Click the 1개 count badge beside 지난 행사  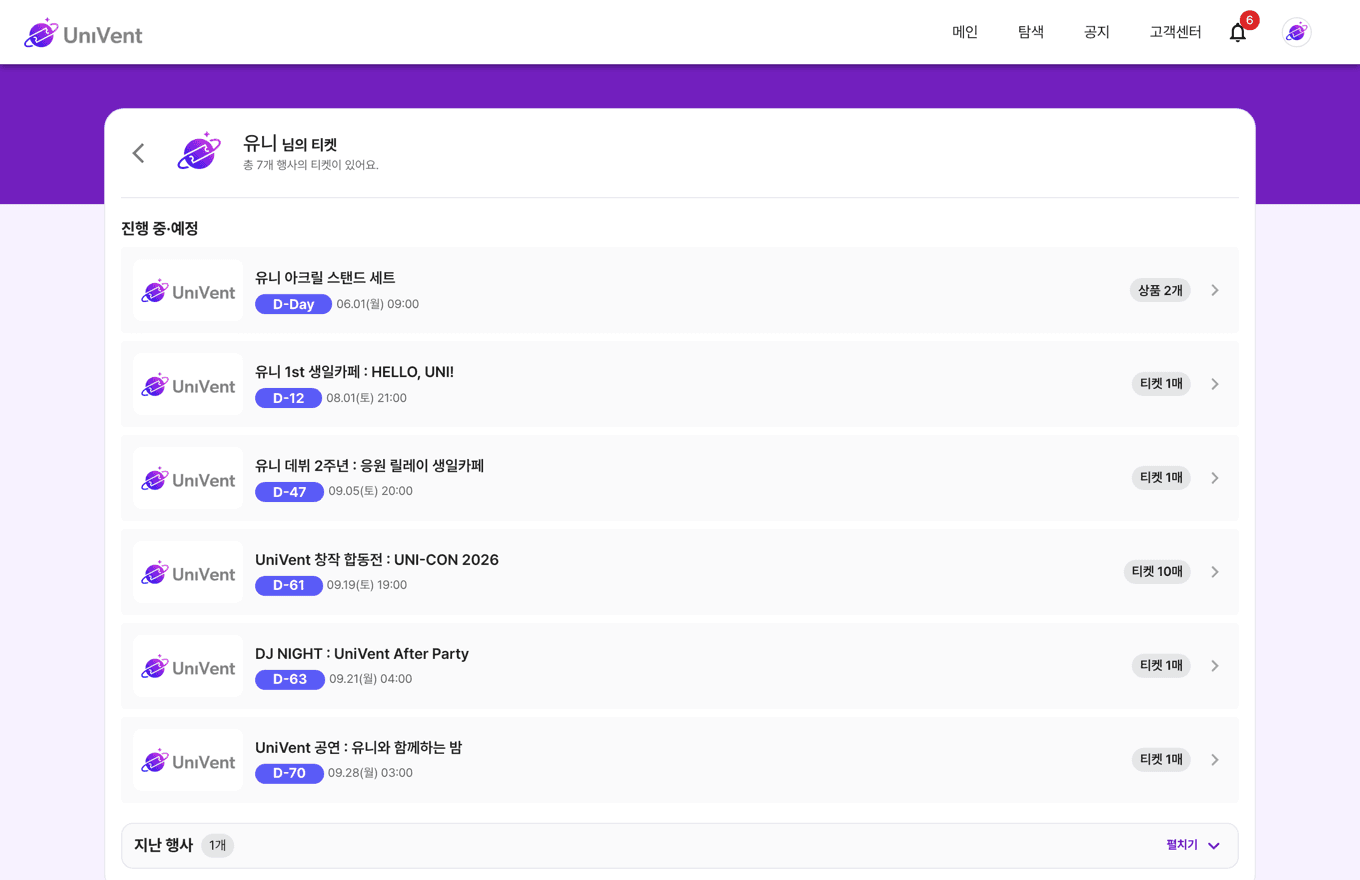click(217, 846)
